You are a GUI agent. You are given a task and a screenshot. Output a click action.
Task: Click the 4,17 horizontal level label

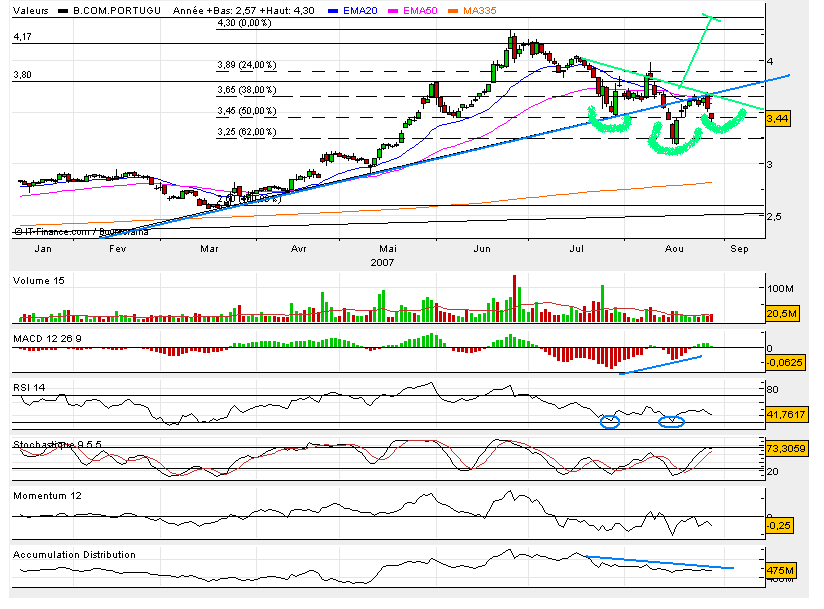23,37
